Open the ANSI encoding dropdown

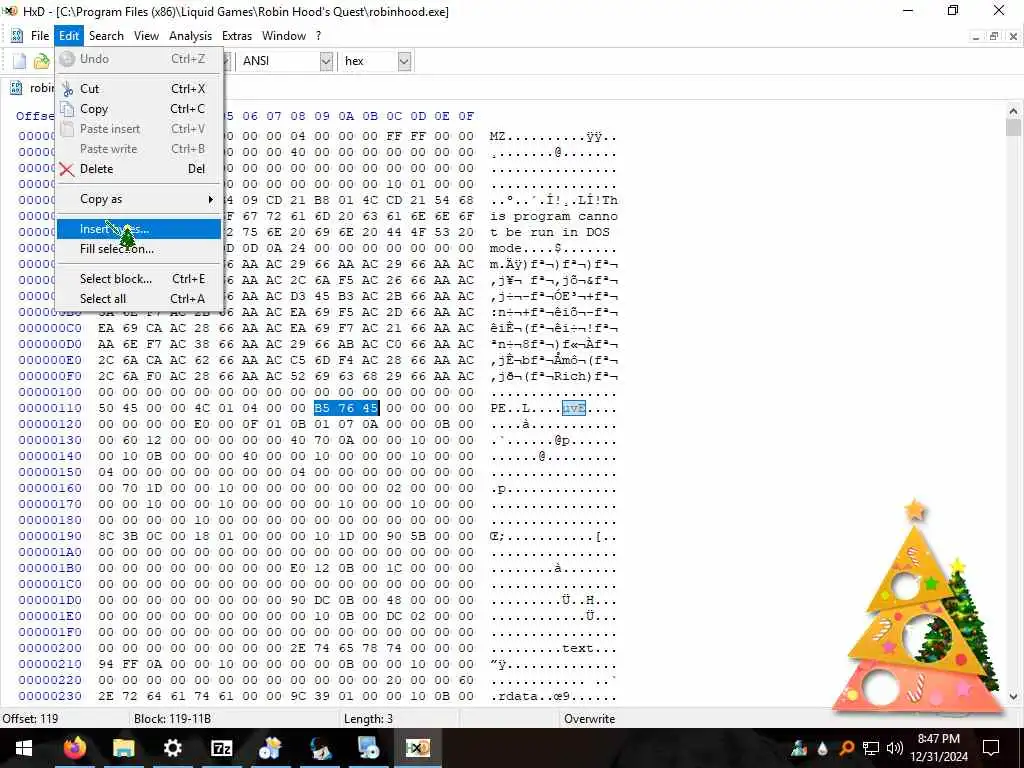point(326,61)
